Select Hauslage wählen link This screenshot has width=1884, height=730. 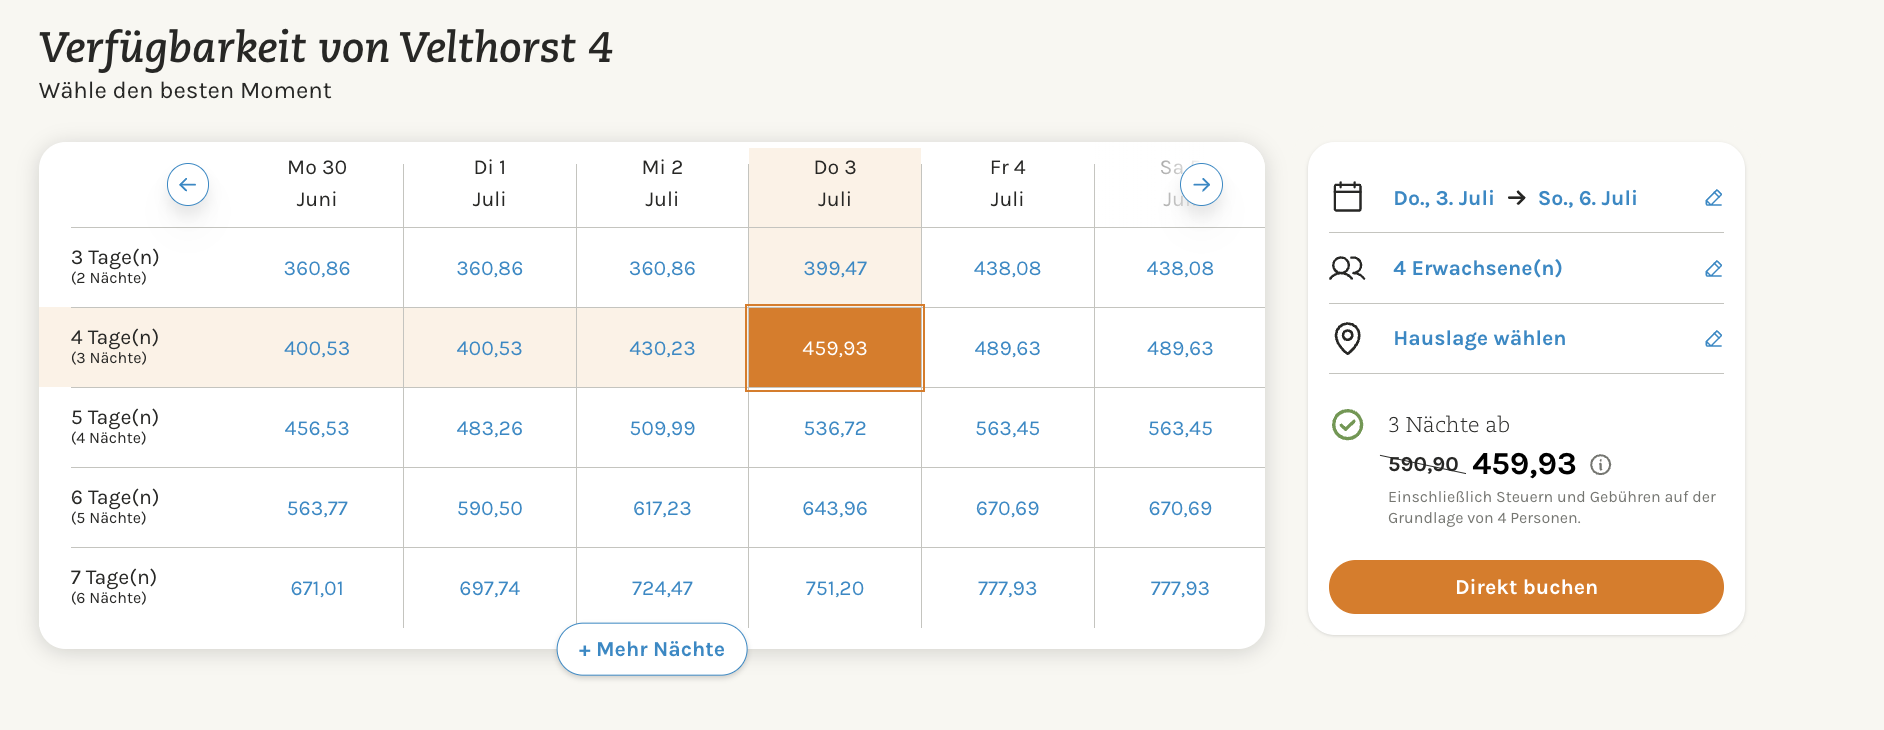(1479, 338)
